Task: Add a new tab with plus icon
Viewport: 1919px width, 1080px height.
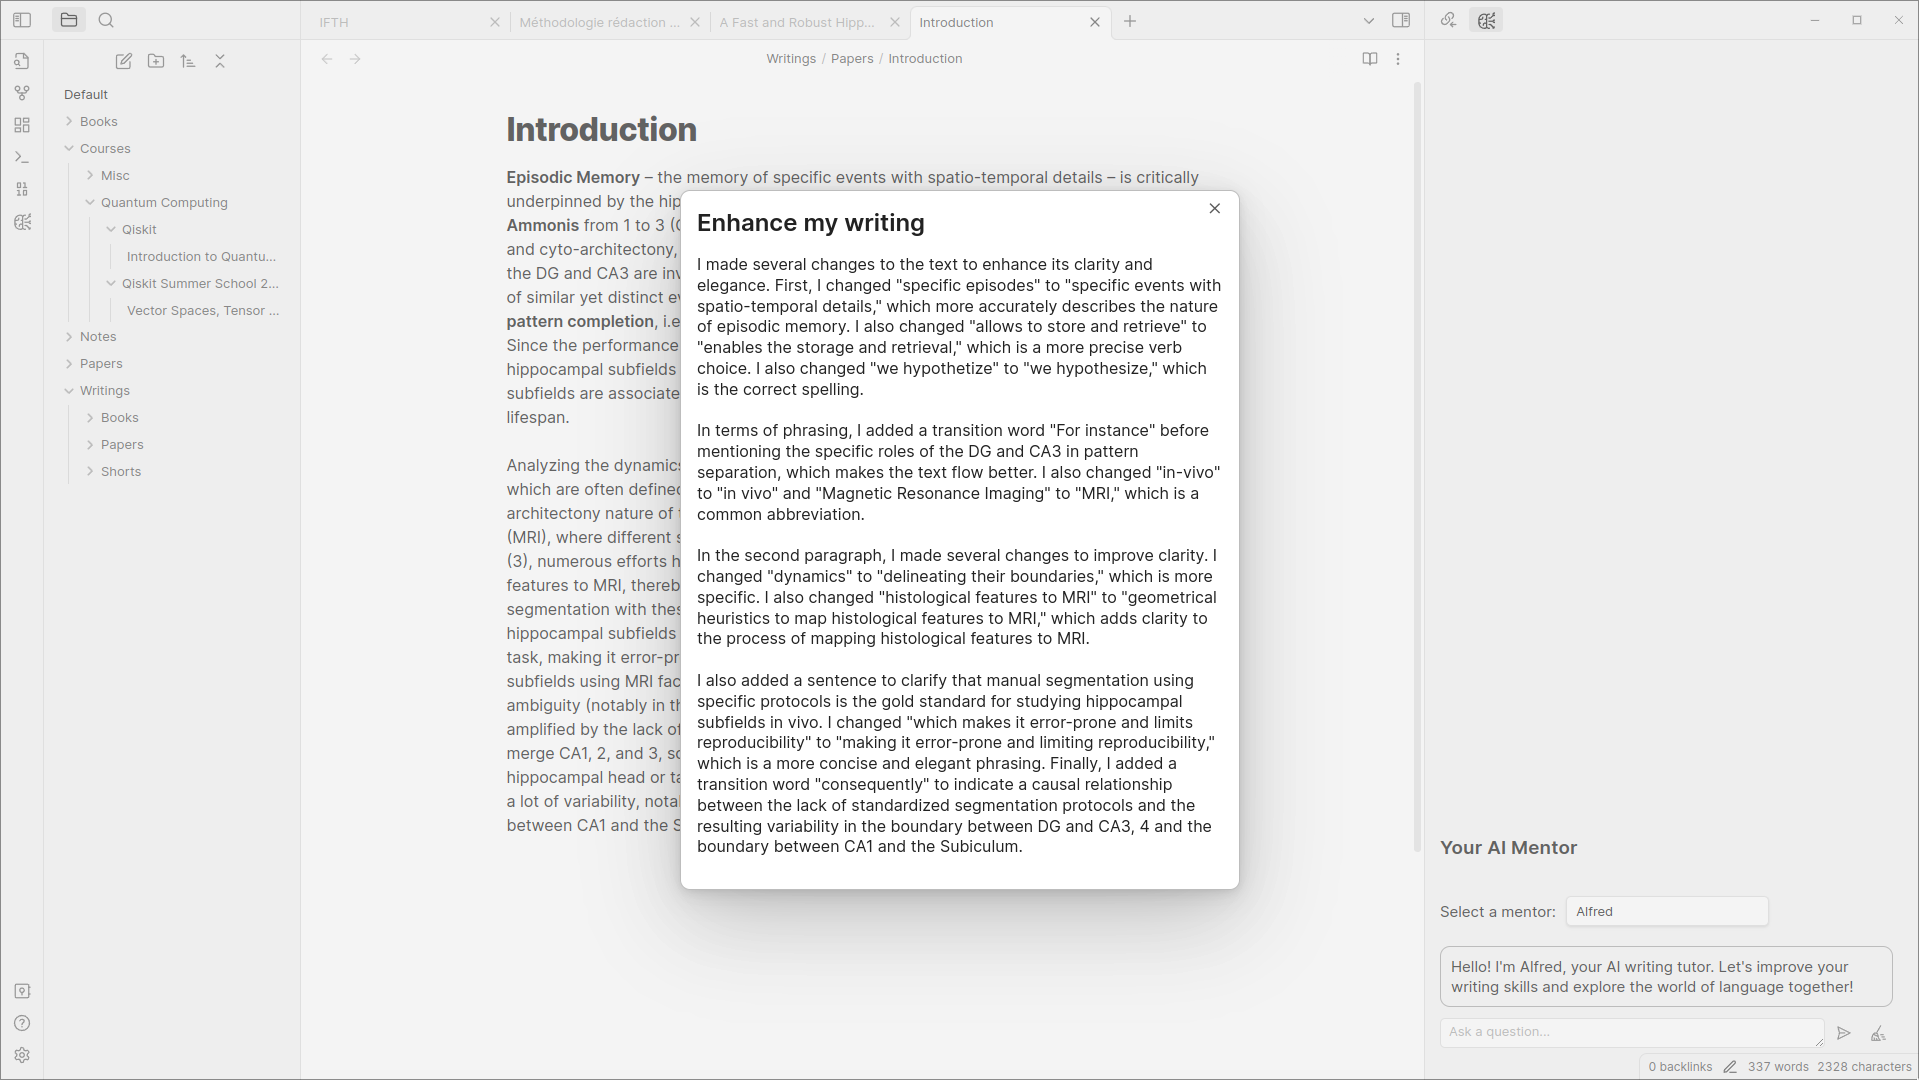Action: coord(1130,21)
